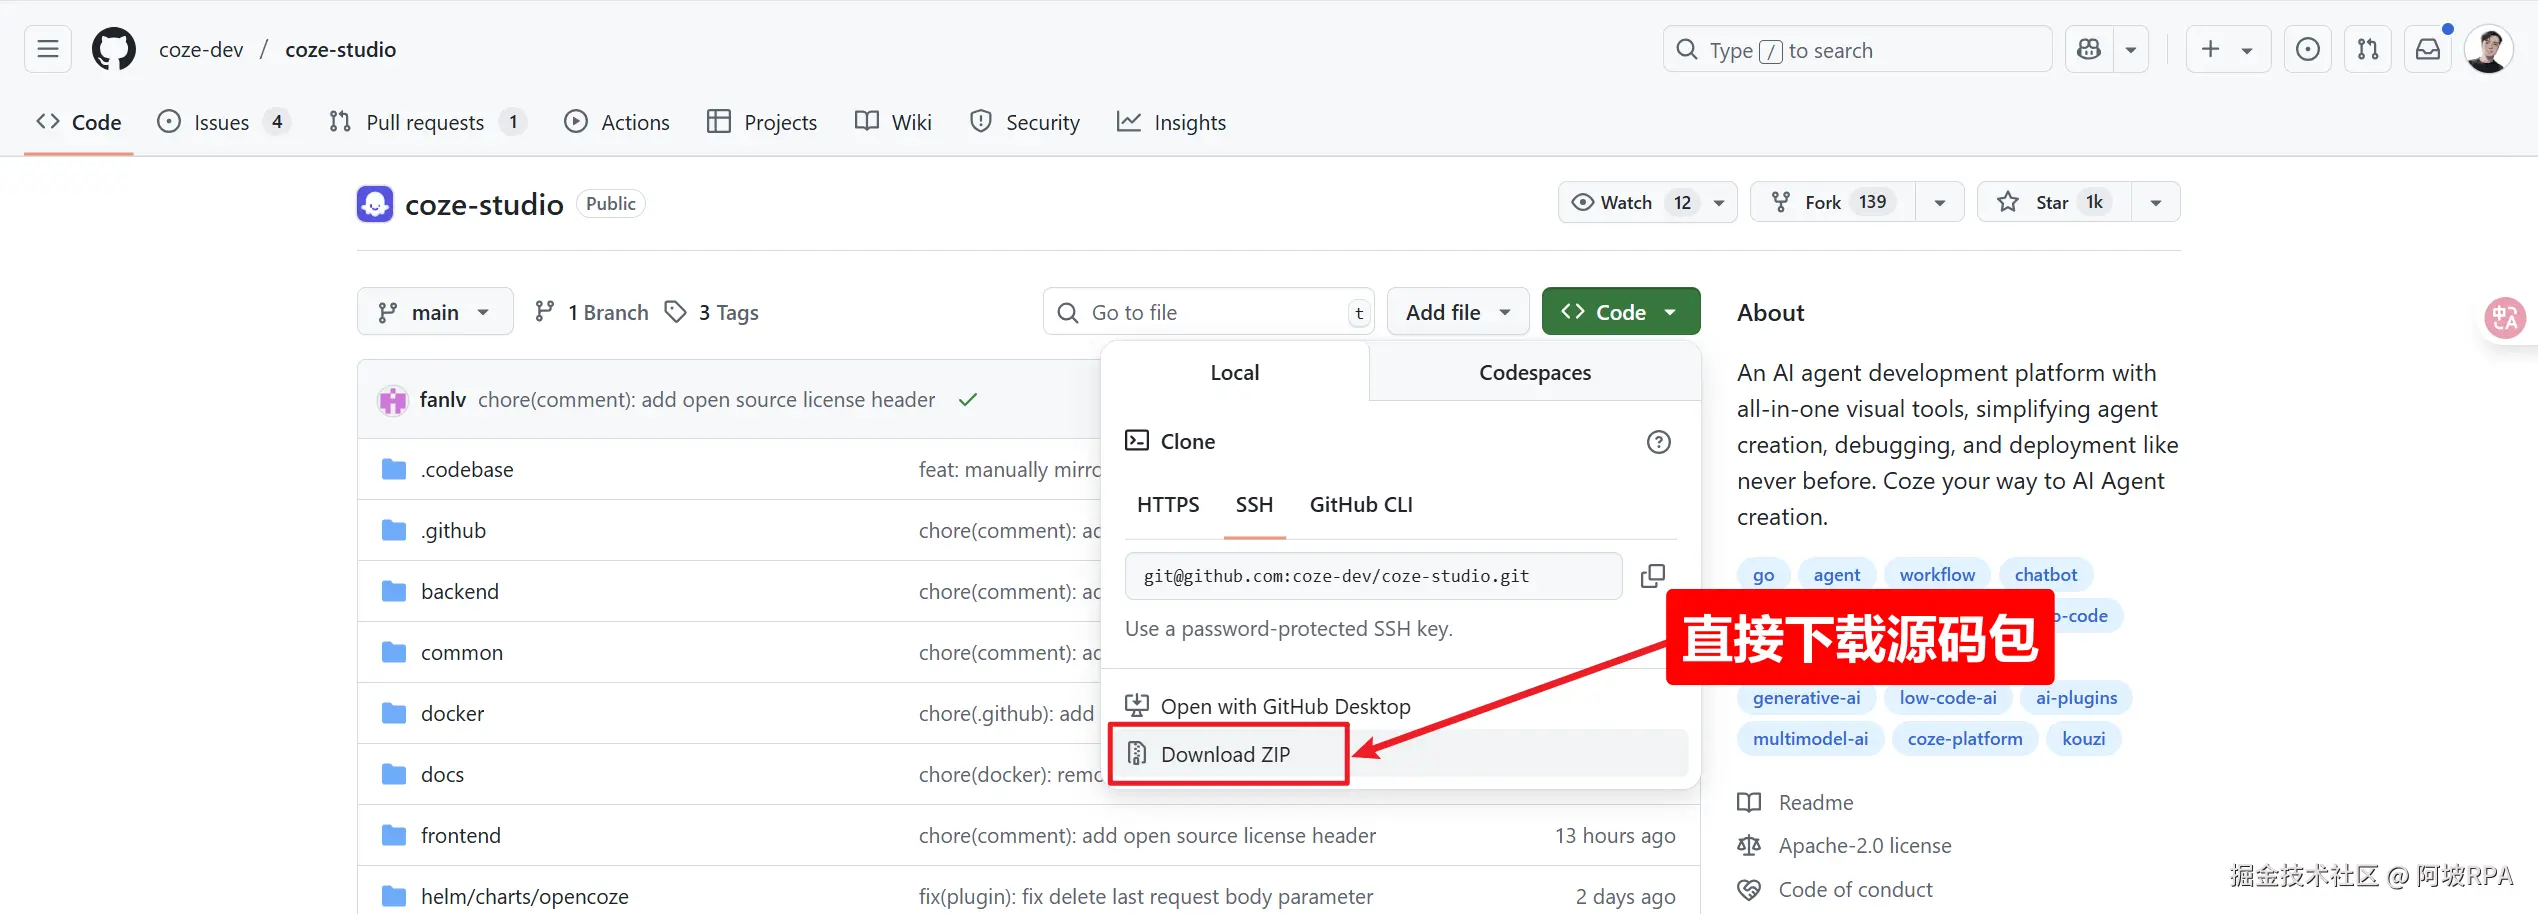Switch to the Insights tab
Screen dimensions: 2538x914
point(1171,122)
